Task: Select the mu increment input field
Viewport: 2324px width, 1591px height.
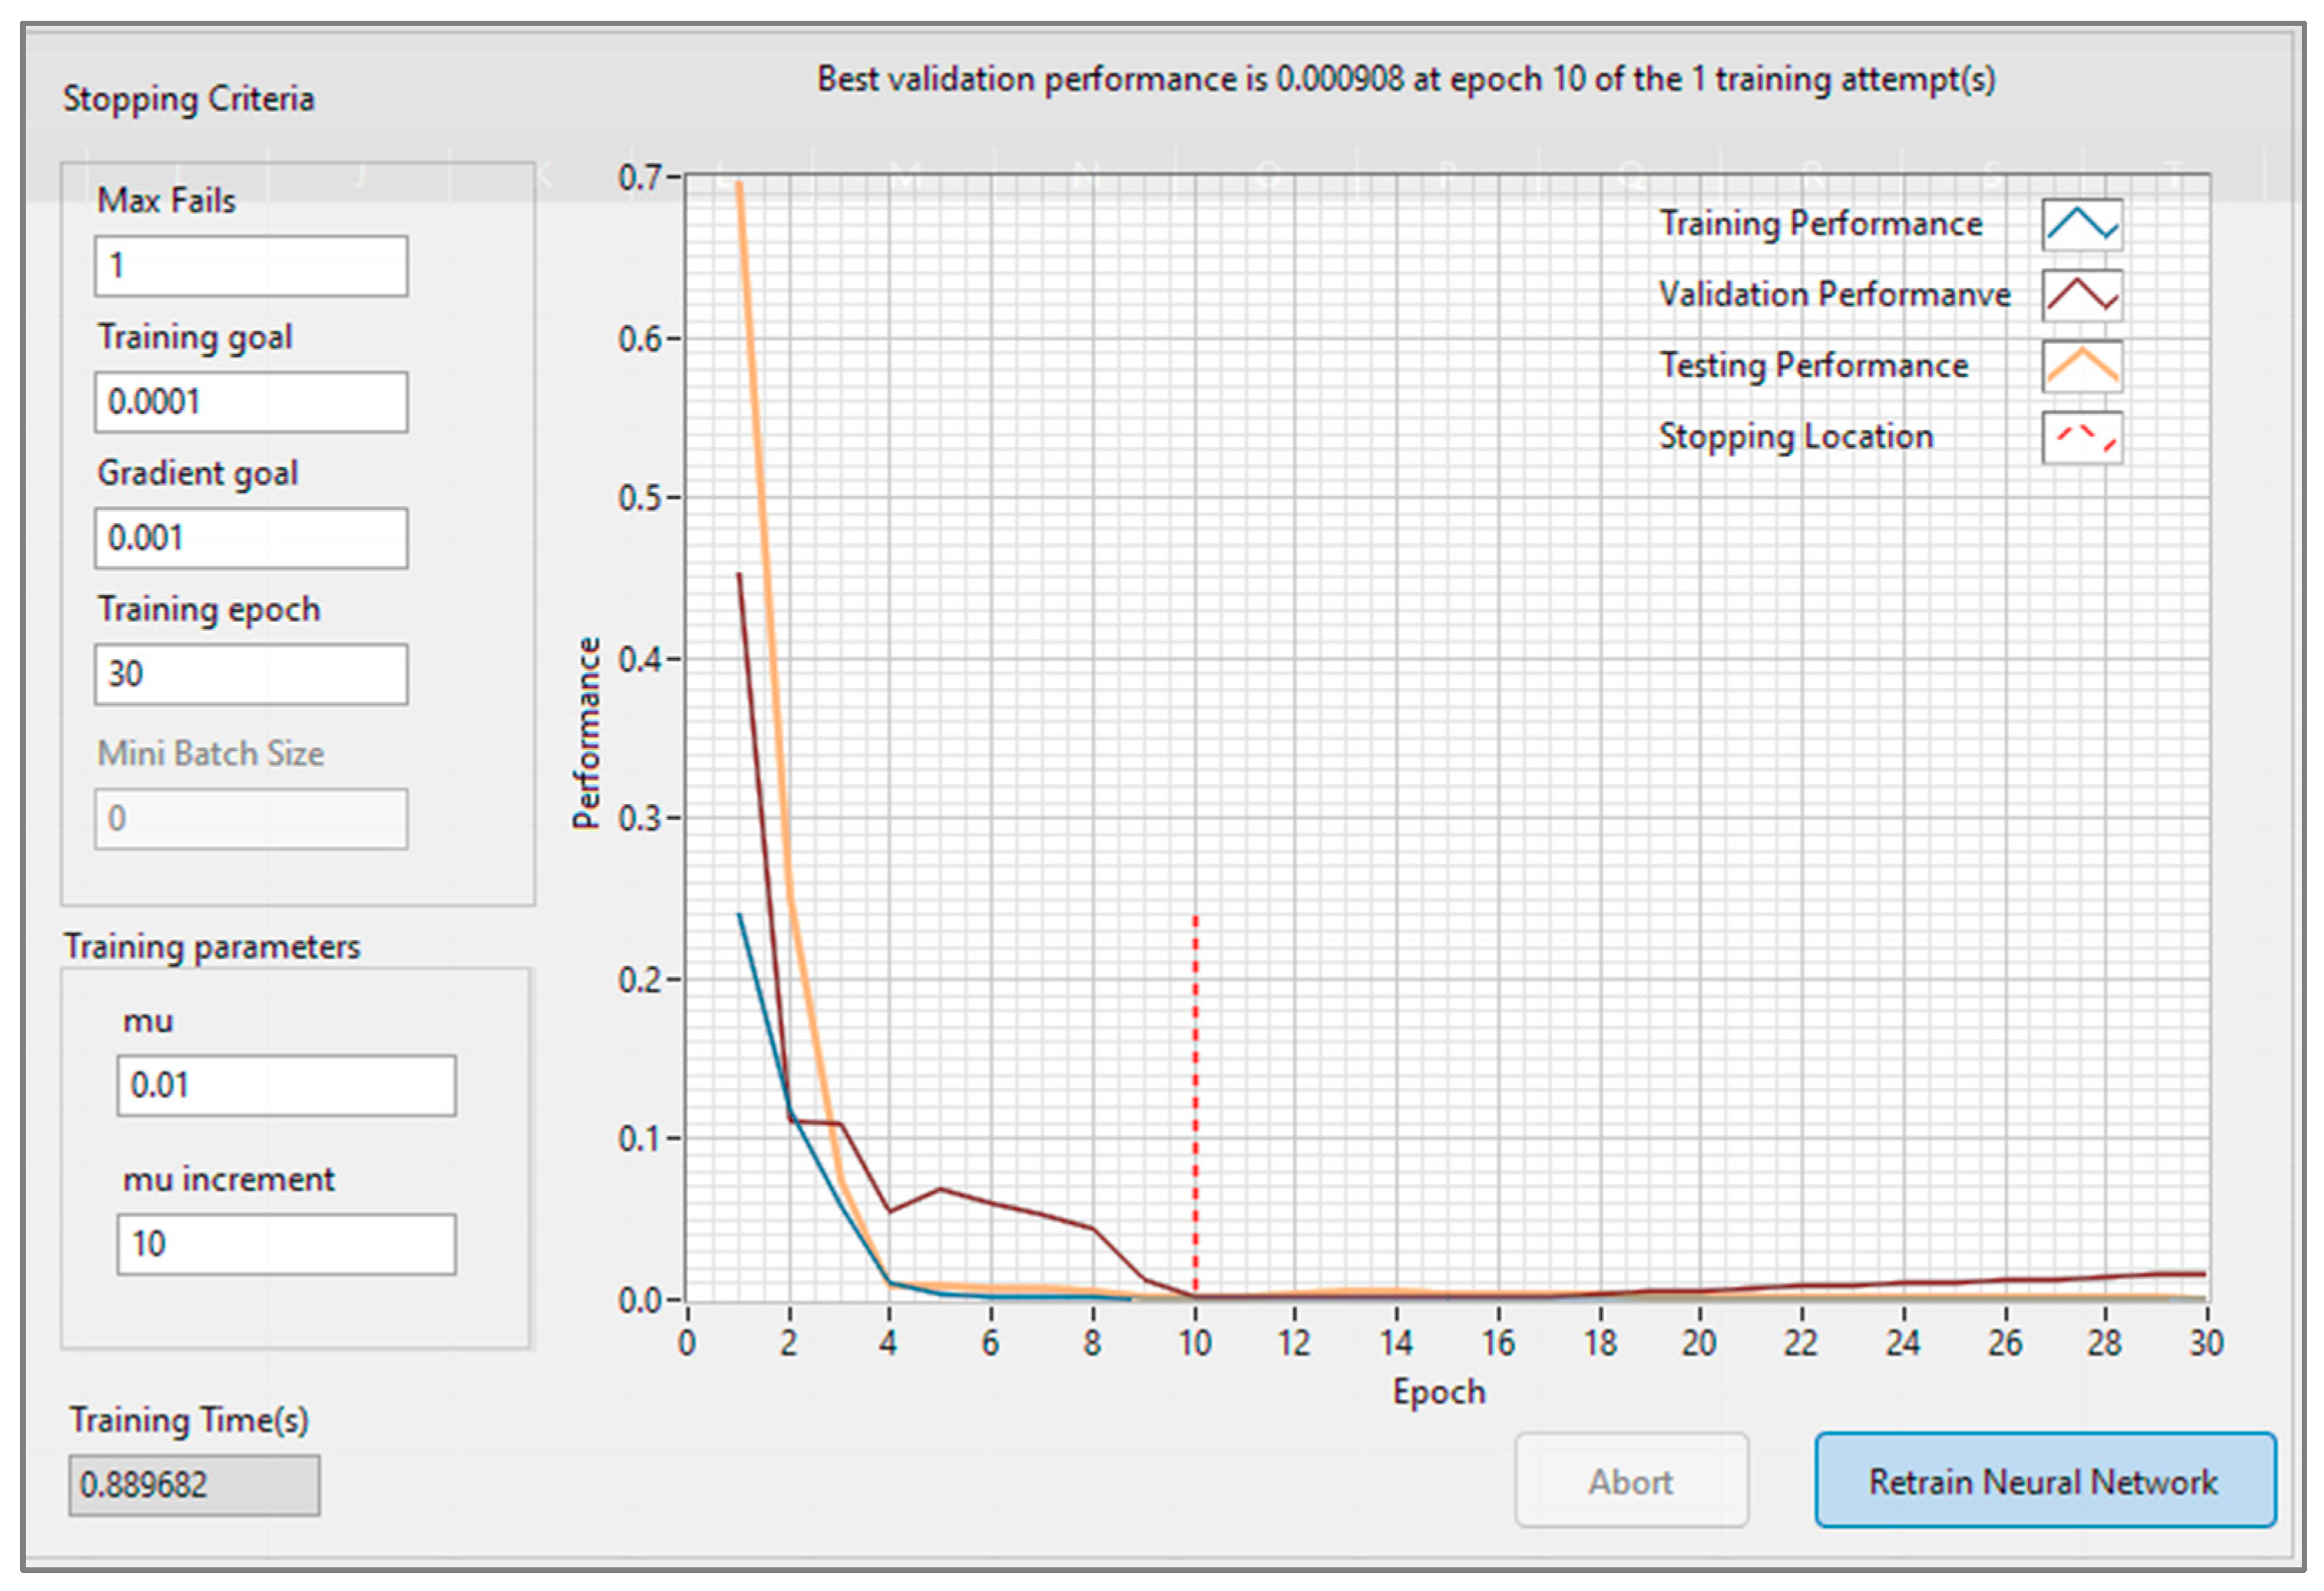Action: point(286,1244)
